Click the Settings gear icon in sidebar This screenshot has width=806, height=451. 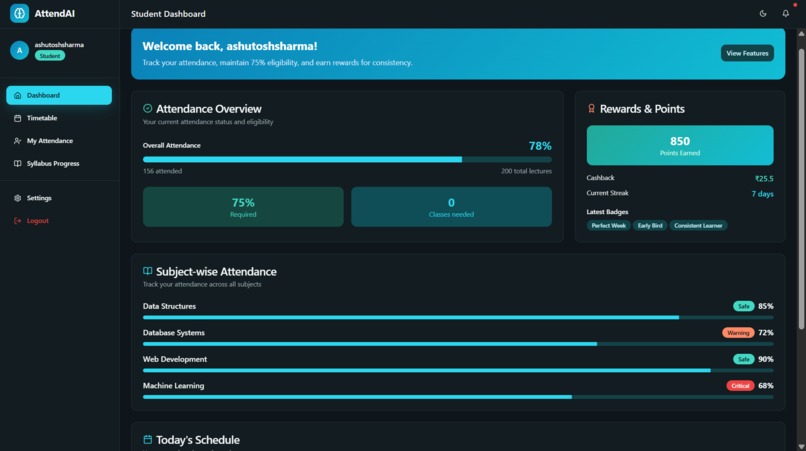(x=17, y=198)
